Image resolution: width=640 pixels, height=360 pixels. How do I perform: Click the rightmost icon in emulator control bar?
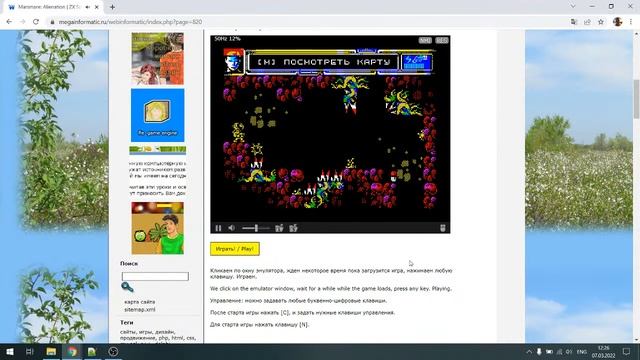point(443,228)
